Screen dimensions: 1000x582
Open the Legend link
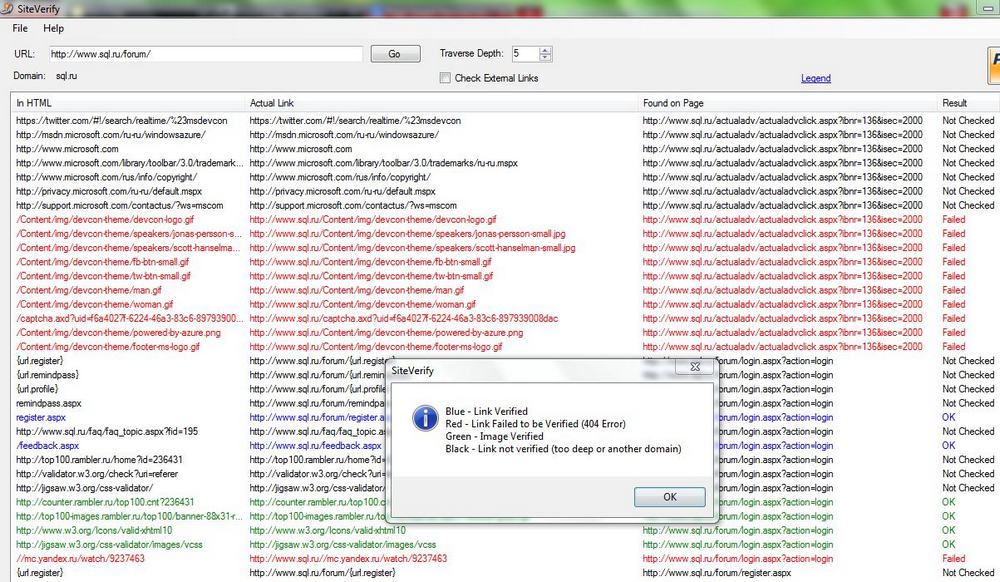click(x=815, y=78)
